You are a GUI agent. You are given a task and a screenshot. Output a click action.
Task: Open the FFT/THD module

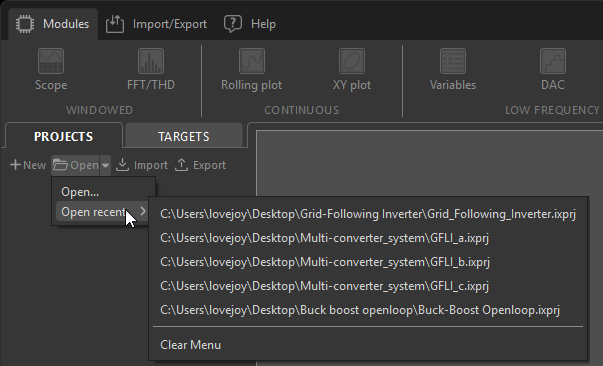click(151, 70)
